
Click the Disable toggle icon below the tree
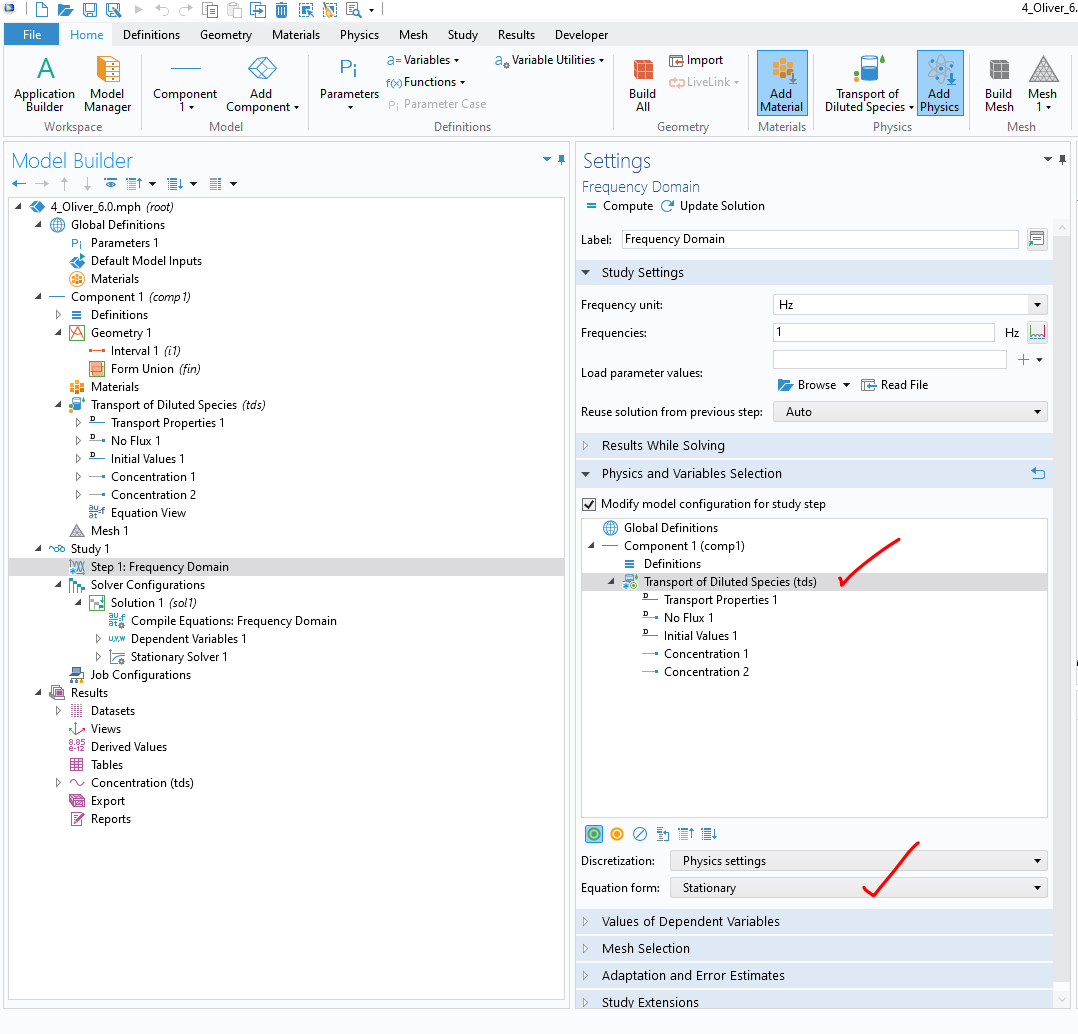pyautogui.click(x=640, y=834)
